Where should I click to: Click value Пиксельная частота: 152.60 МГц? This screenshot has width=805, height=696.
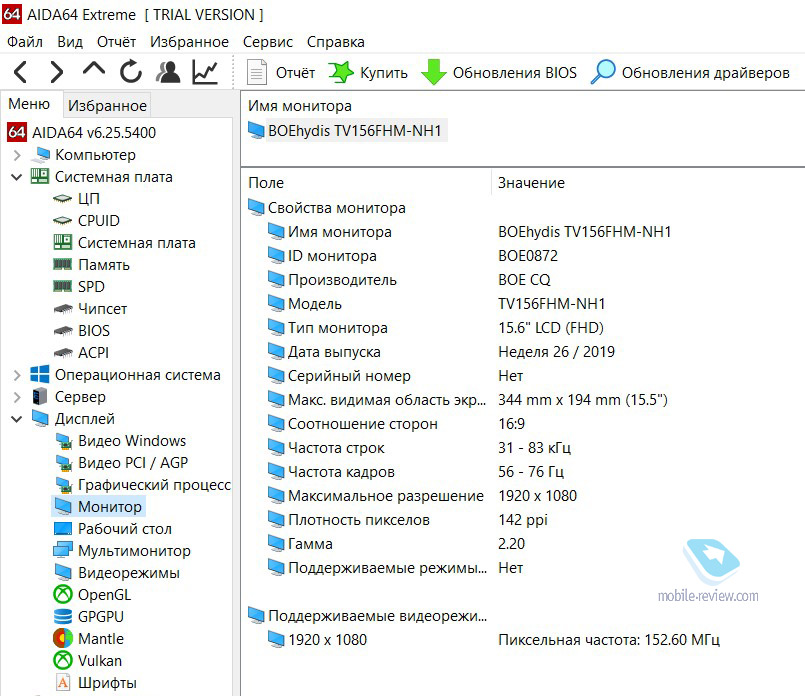coord(609,640)
